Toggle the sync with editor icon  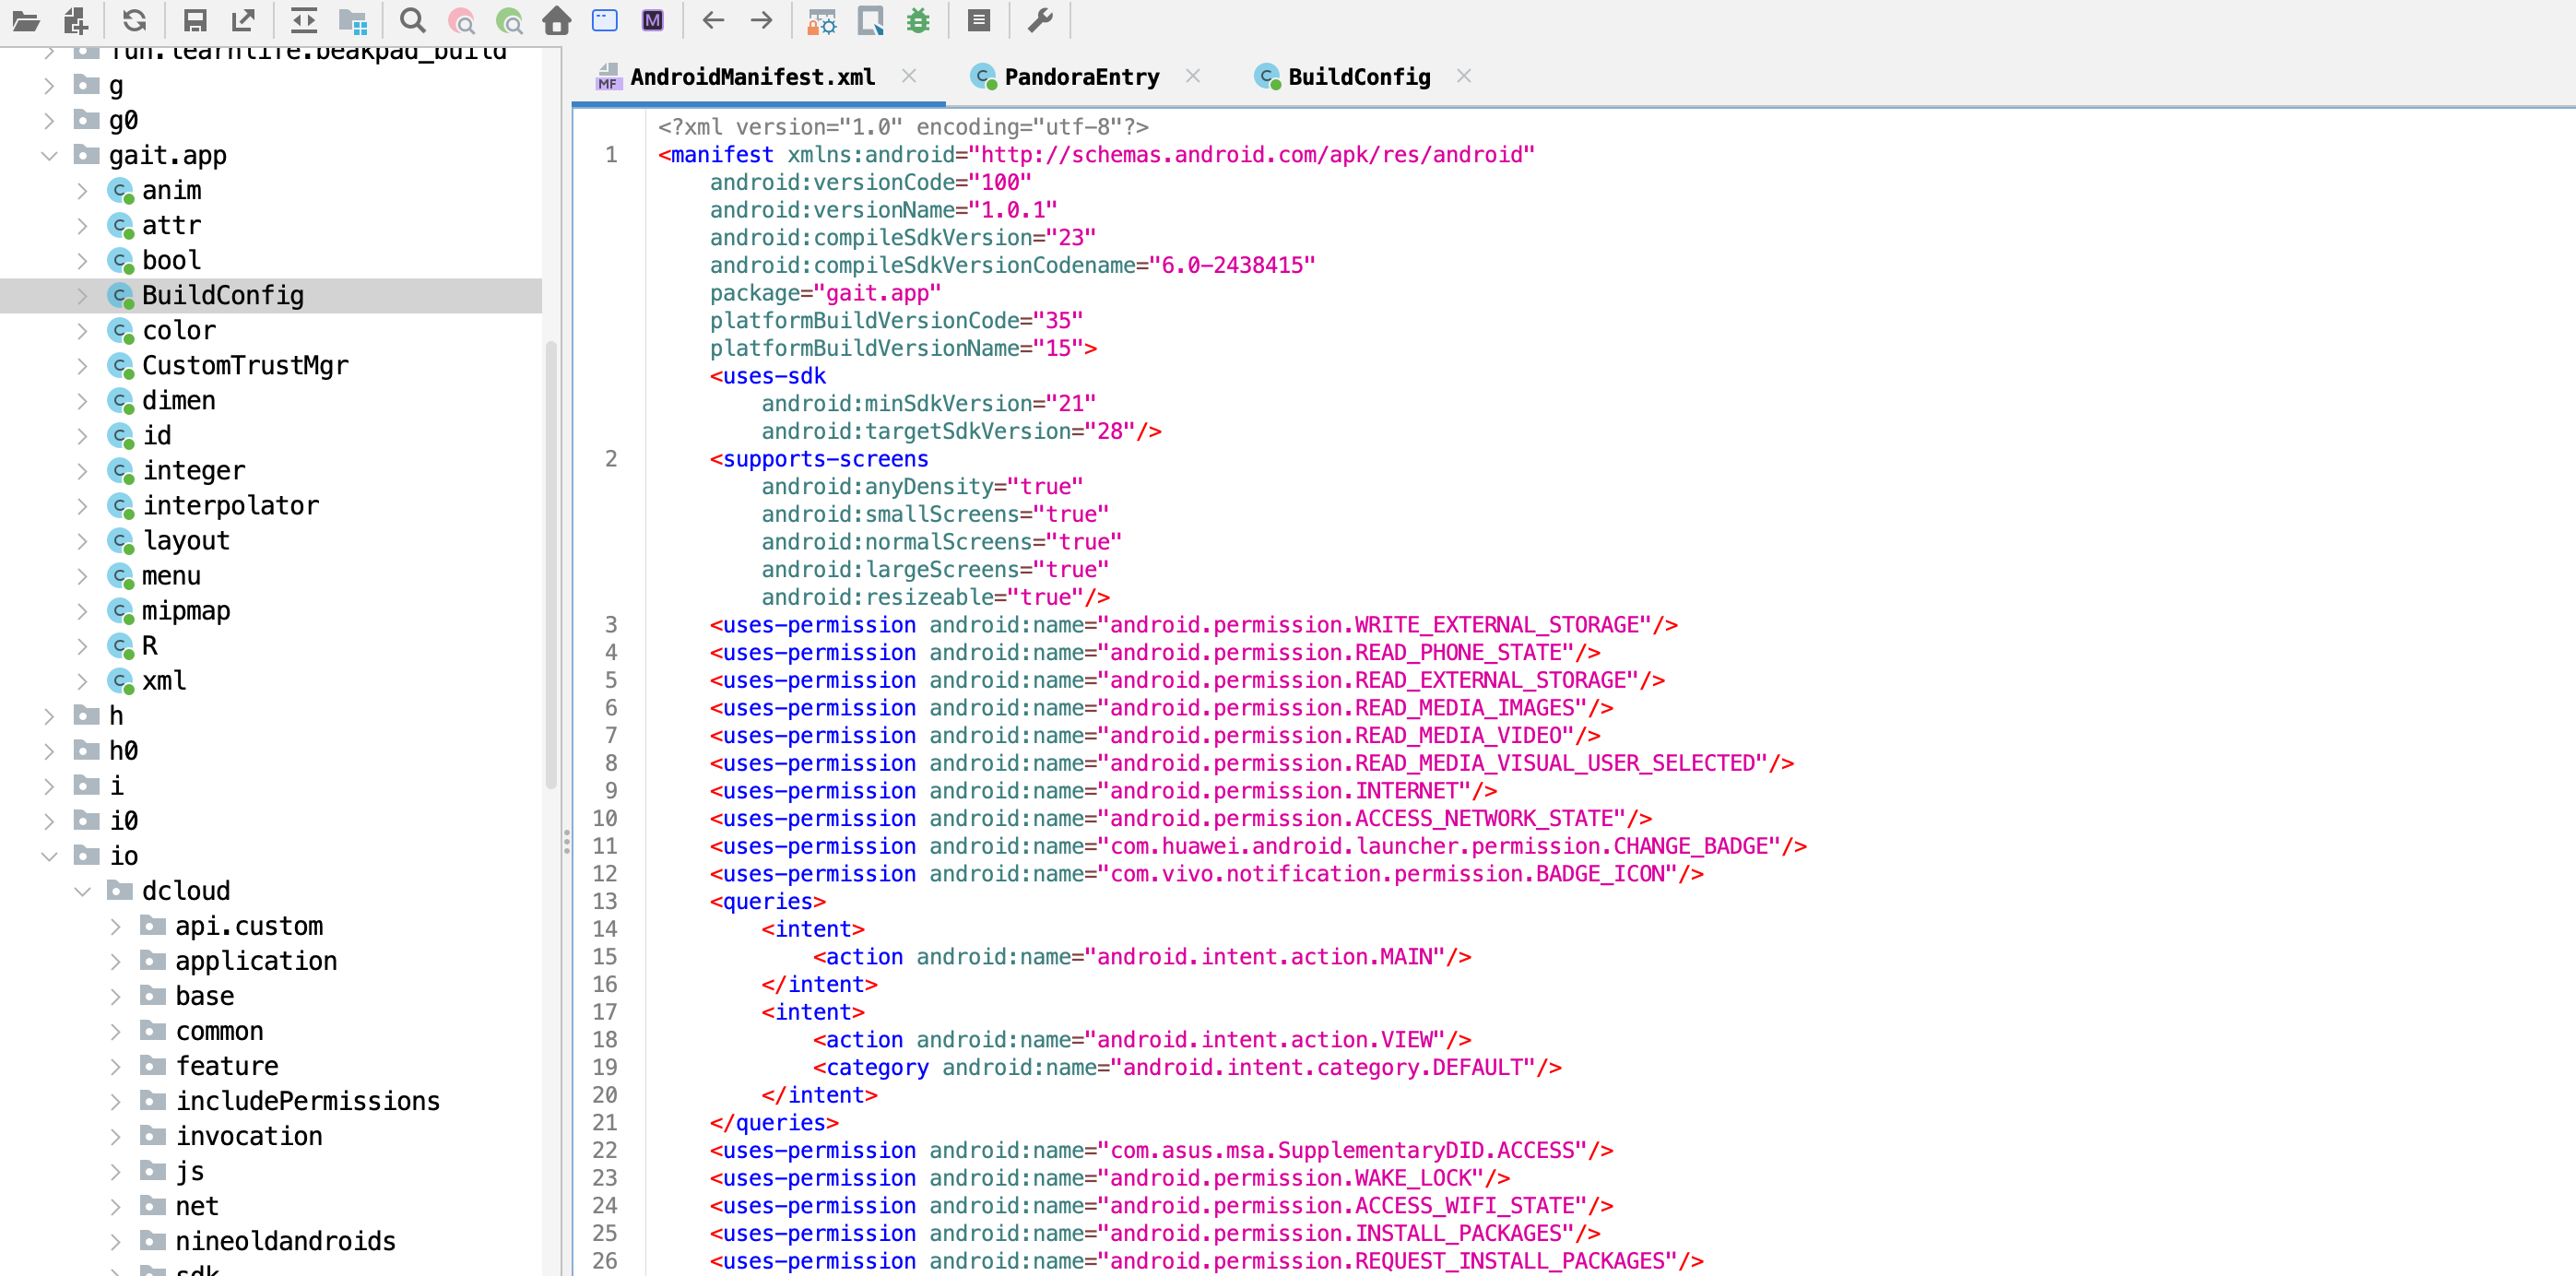coord(304,21)
